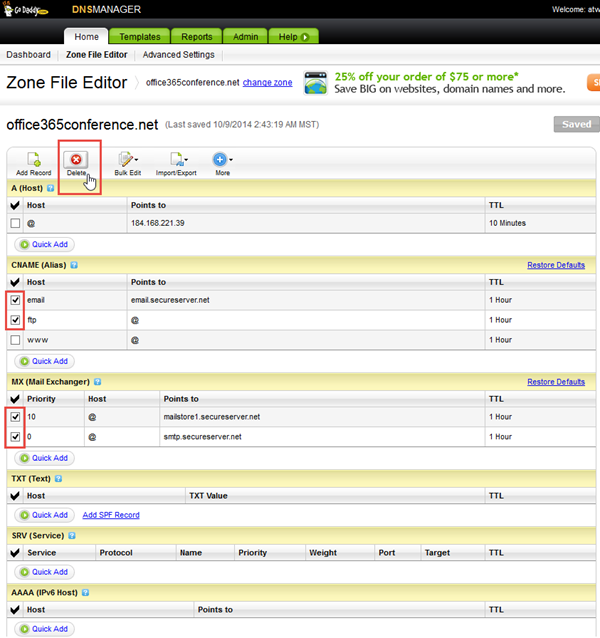Uncheck the mailstore1 MX record checkbox
Image resolution: width=600 pixels, height=638 pixels.
(x=15, y=417)
